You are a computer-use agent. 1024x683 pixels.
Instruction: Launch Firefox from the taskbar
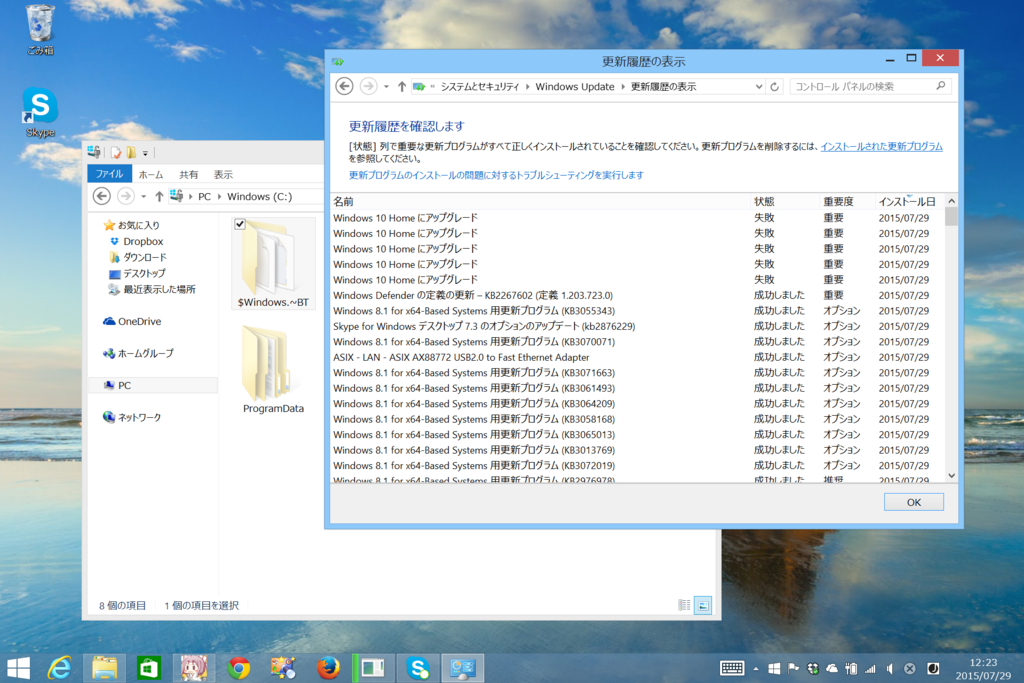[x=328, y=668]
